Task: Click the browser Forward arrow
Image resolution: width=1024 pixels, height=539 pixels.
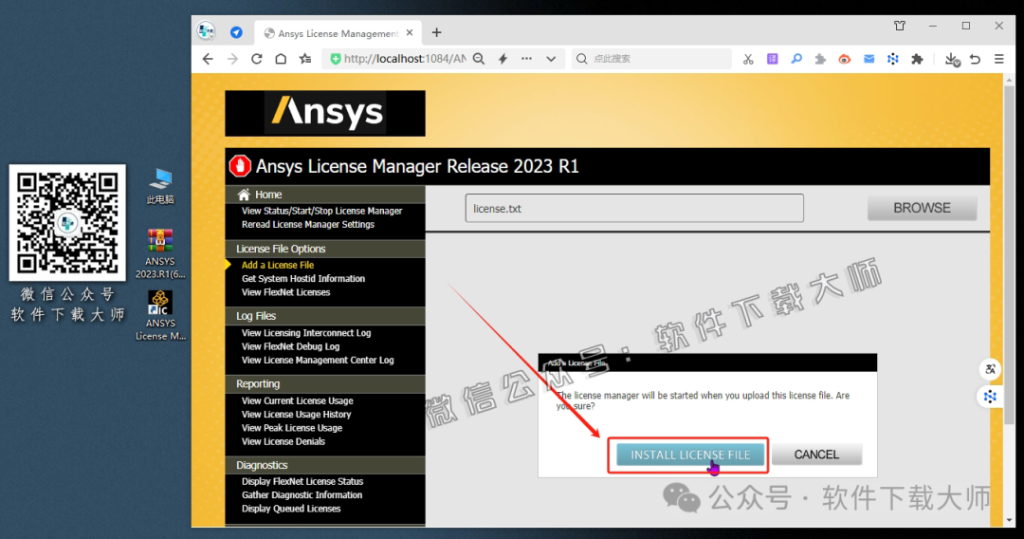Action: coord(232,59)
